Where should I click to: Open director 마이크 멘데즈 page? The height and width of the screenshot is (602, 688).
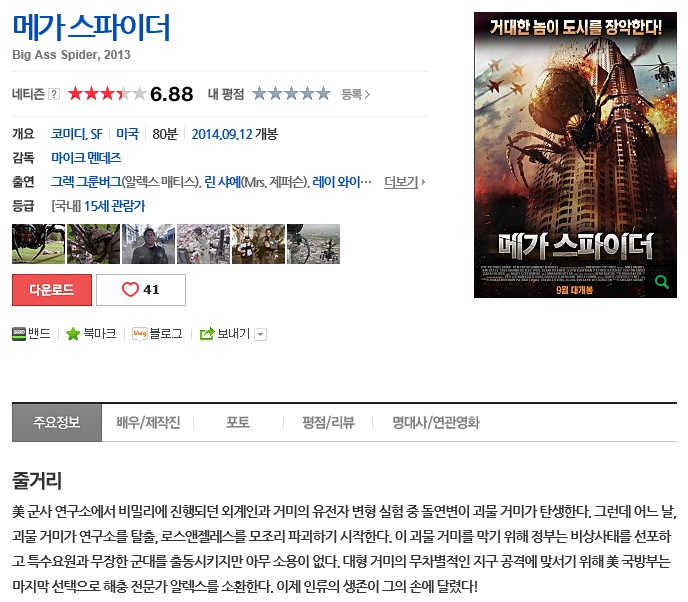pyautogui.click(x=86, y=158)
